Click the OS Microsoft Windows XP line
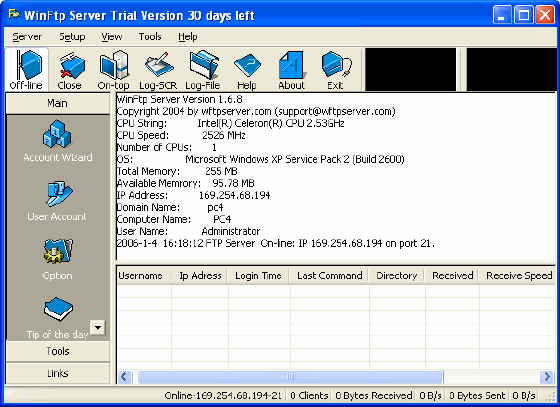The image size is (560, 407). pos(261,159)
